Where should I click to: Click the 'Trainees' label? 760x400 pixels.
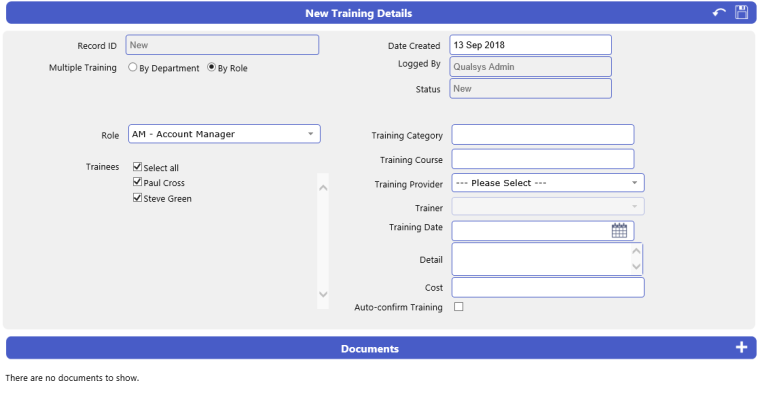point(102,167)
